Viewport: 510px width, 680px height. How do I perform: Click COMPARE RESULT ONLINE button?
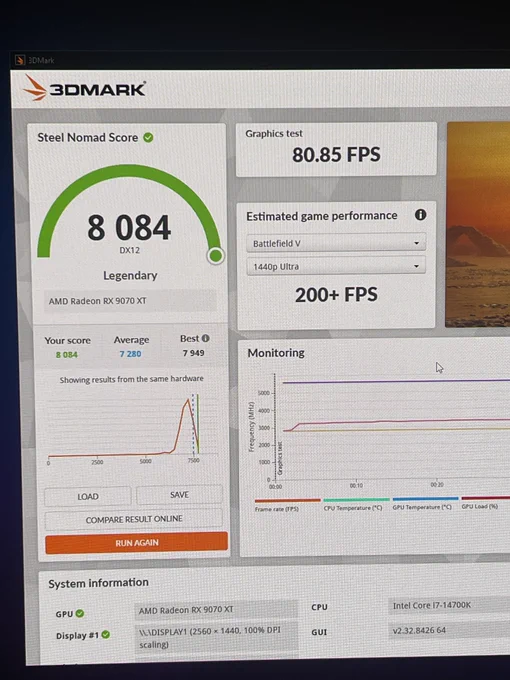pyautogui.click(x=134, y=519)
